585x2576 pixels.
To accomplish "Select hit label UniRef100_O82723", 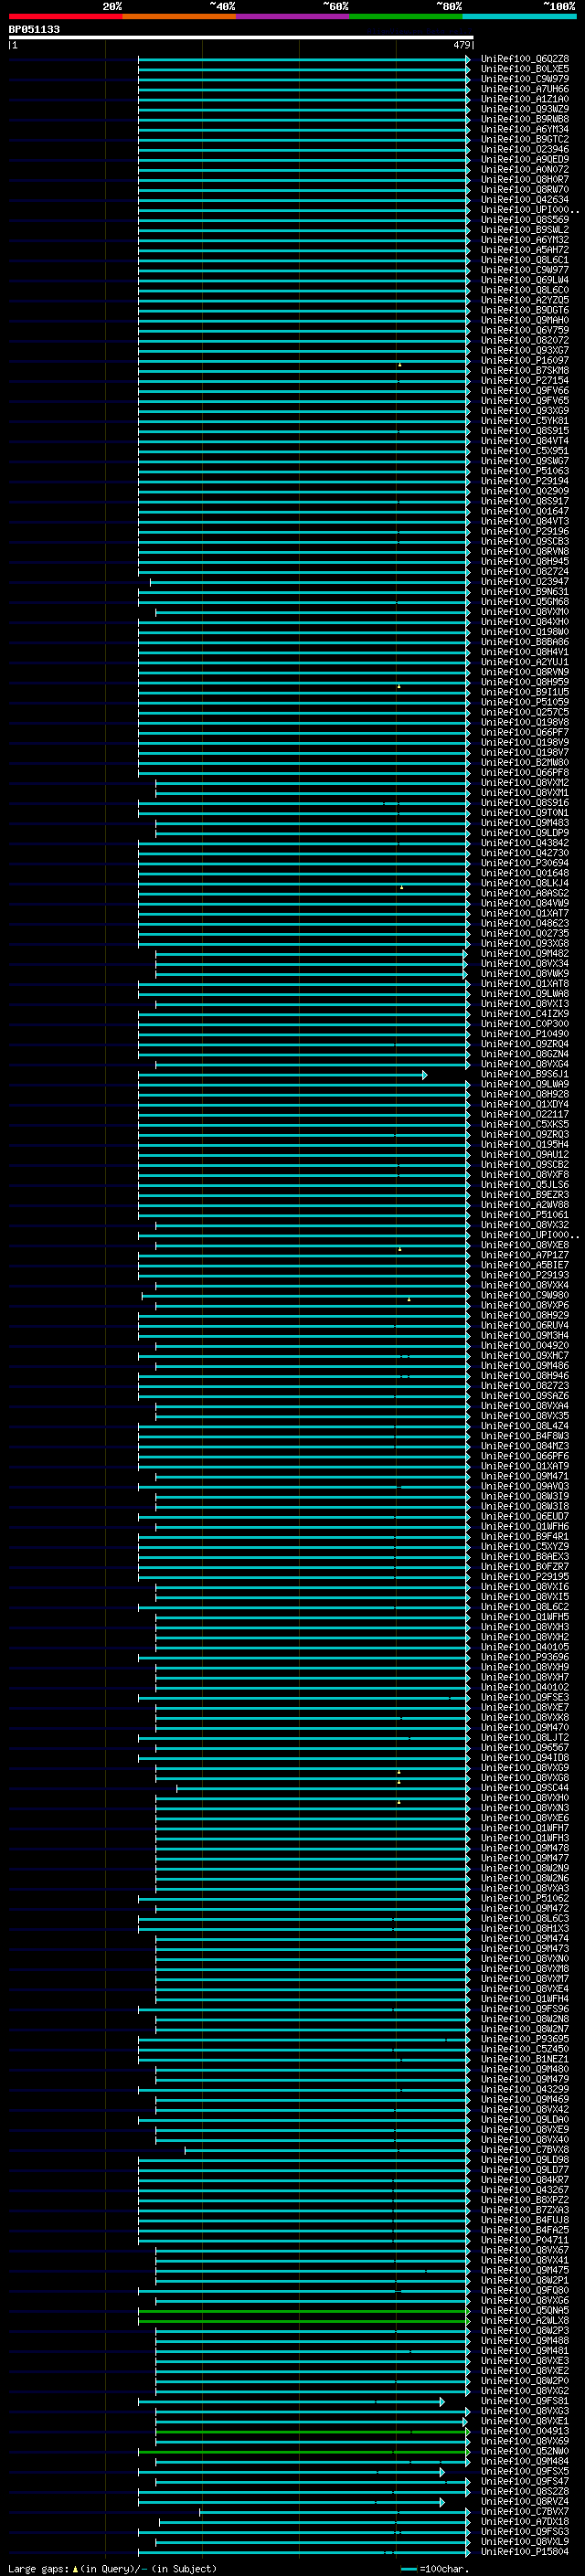I will point(525,1386).
